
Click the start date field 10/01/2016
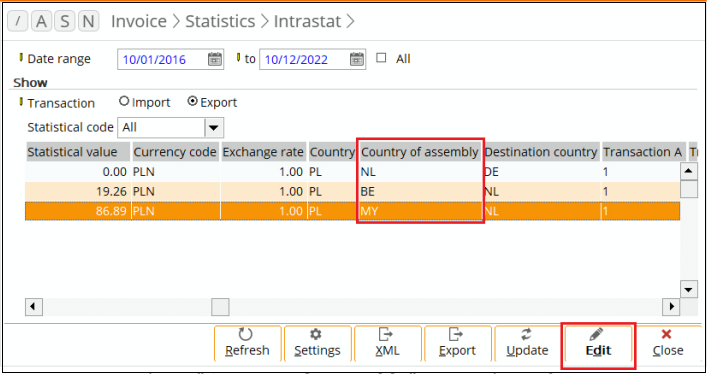pyautogui.click(x=162, y=59)
